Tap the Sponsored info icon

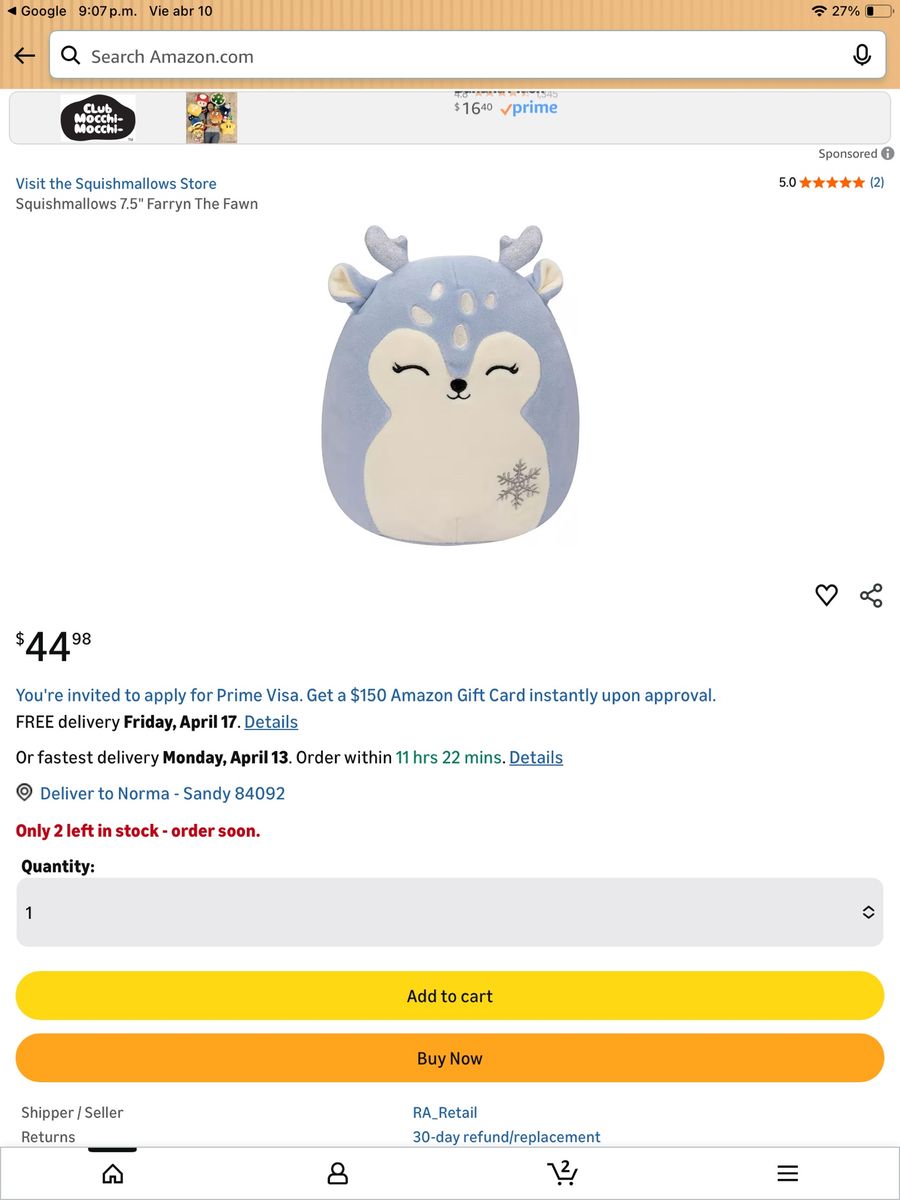(x=888, y=153)
